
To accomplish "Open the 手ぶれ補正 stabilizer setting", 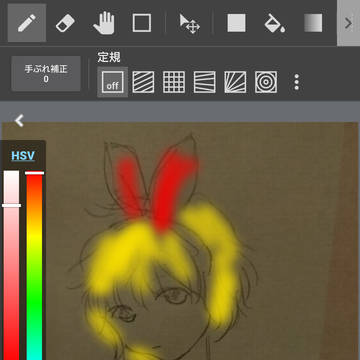I will pos(46,74).
